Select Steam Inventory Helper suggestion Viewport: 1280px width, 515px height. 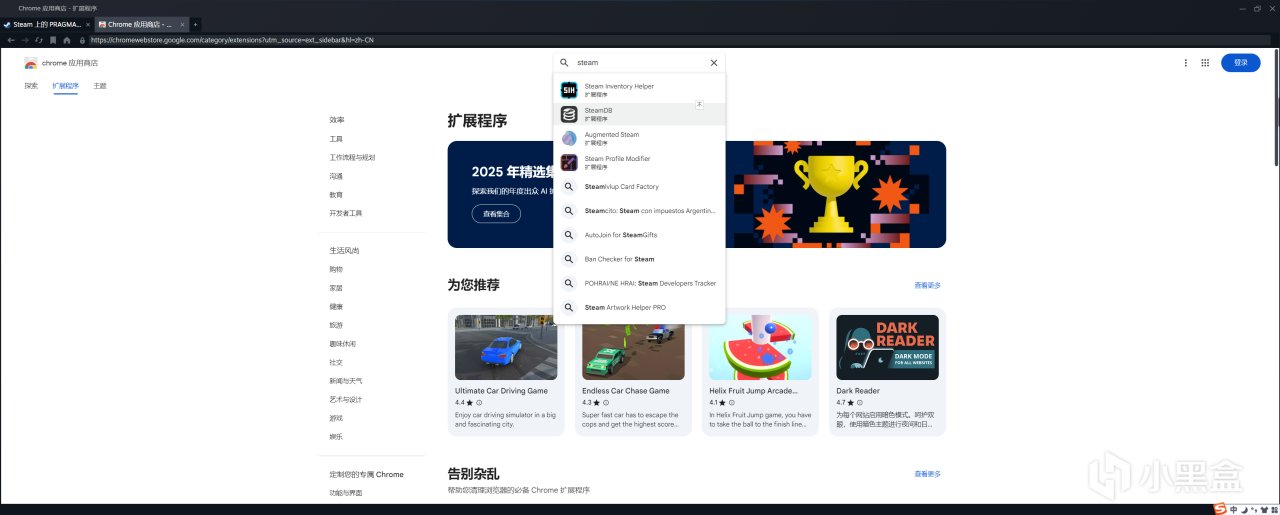[x=639, y=90]
